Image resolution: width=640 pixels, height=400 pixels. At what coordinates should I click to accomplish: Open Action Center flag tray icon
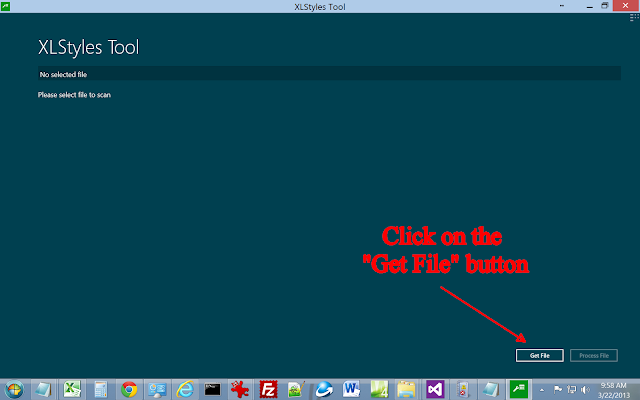click(558, 390)
